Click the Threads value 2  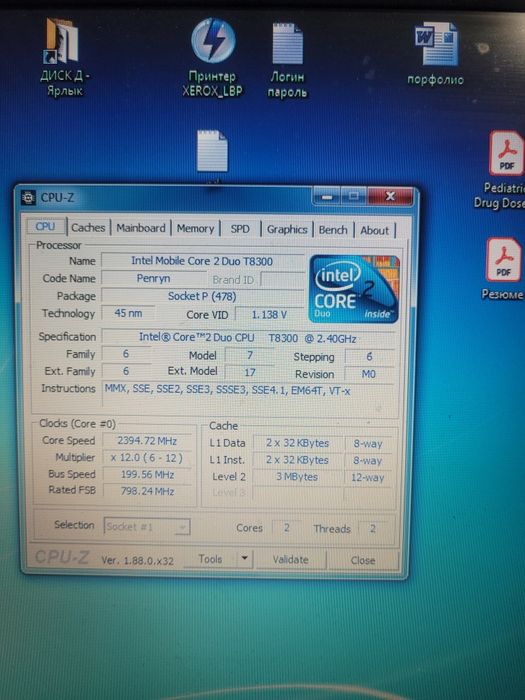pyautogui.click(x=373, y=529)
